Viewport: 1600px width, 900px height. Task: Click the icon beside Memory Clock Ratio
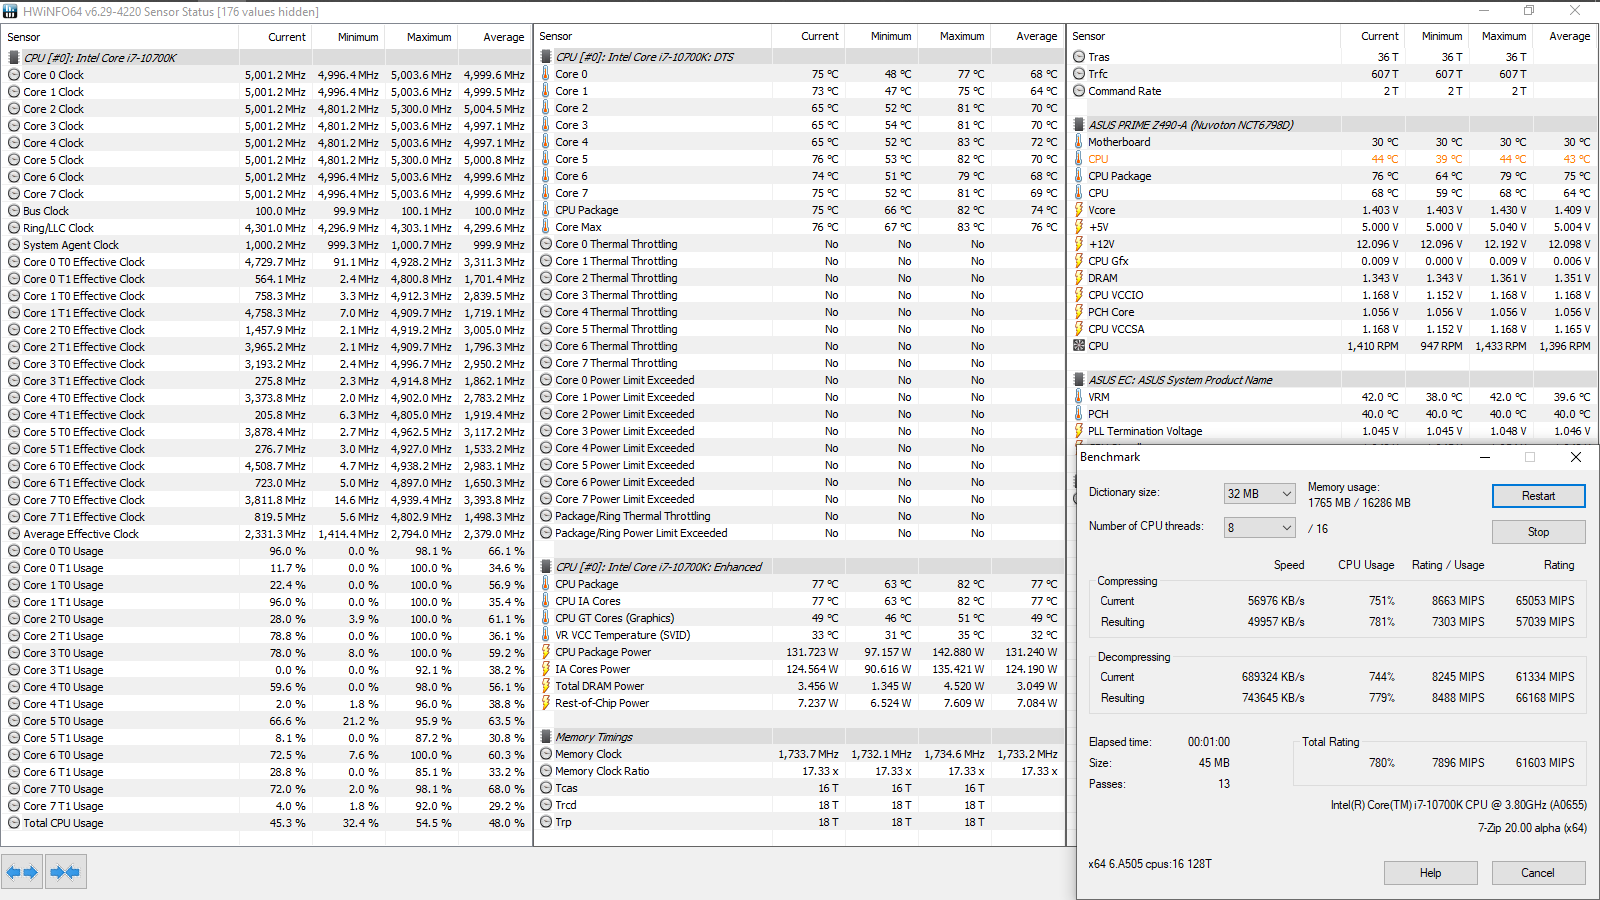(546, 771)
